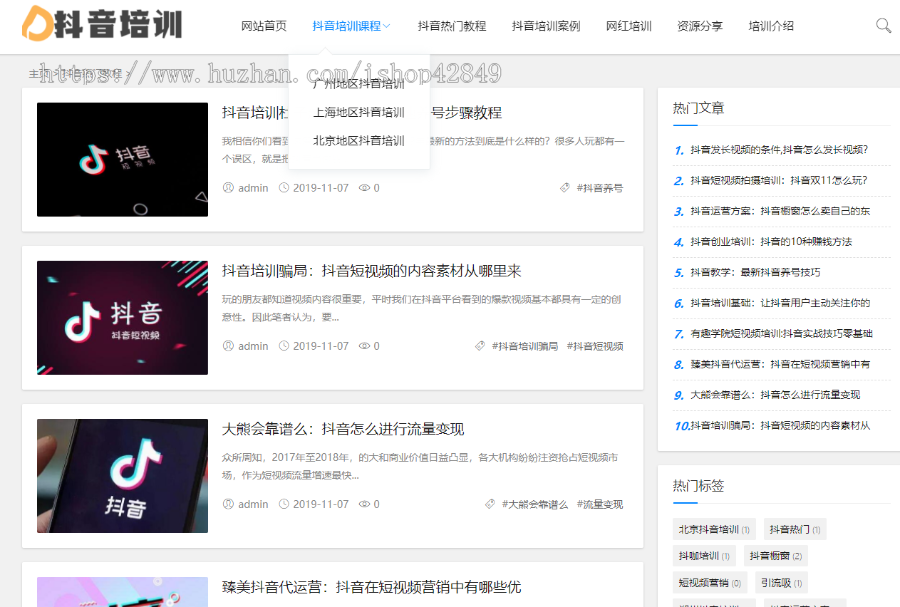This screenshot has height=607, width=900.
Task: Open article 臻美抖音代运营 title link
Action: (x=371, y=587)
